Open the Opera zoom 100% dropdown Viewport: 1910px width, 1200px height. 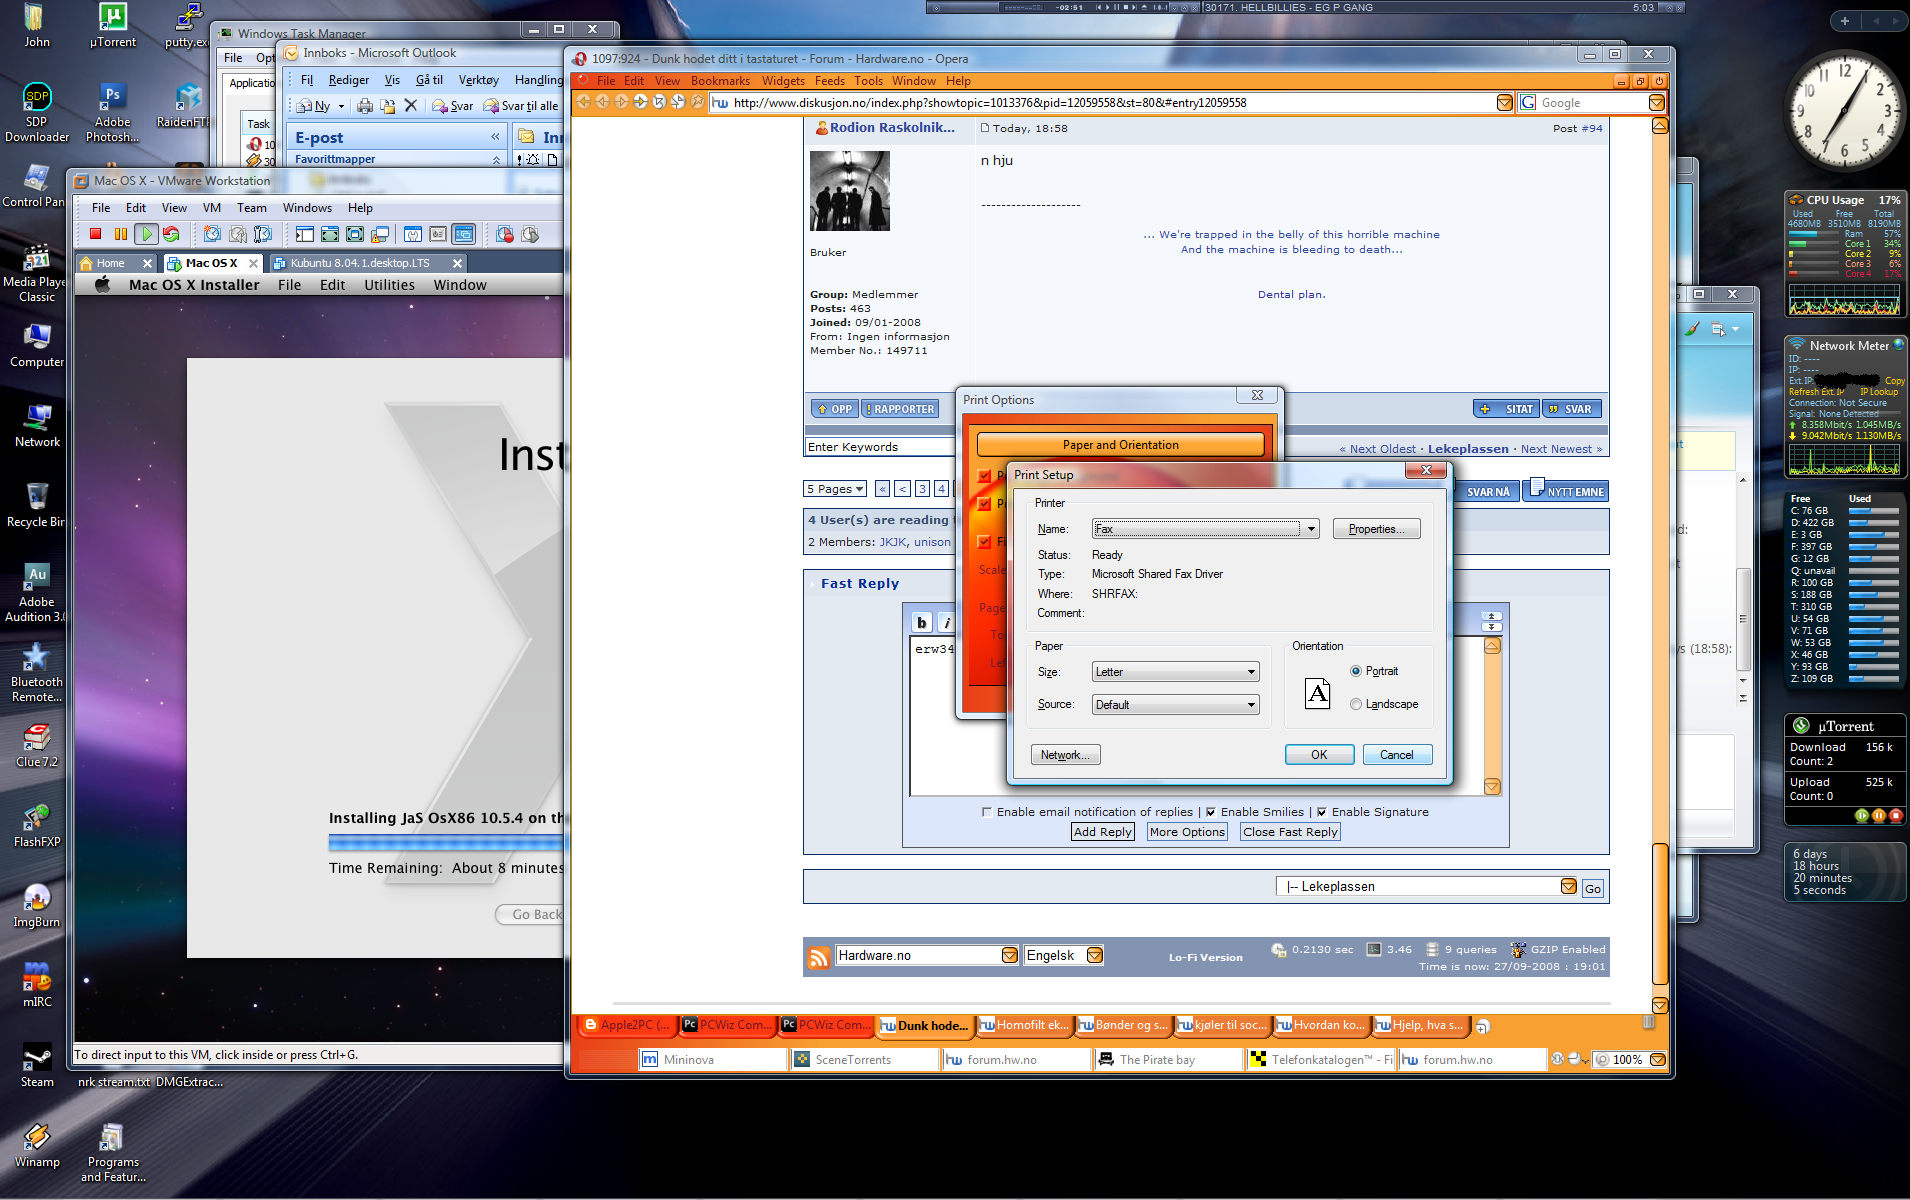point(1657,1060)
